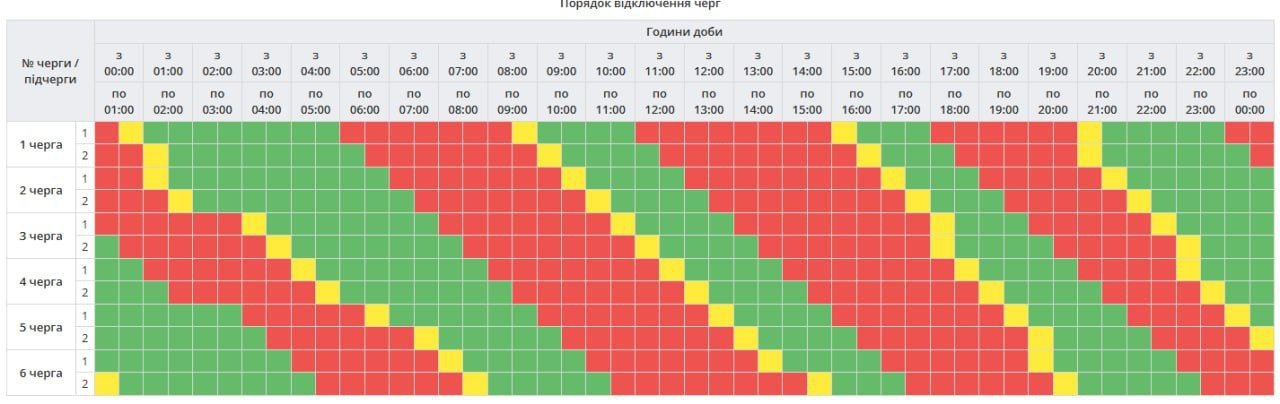
Task: Click the '6 черга' row label
Action: click(x=42, y=373)
